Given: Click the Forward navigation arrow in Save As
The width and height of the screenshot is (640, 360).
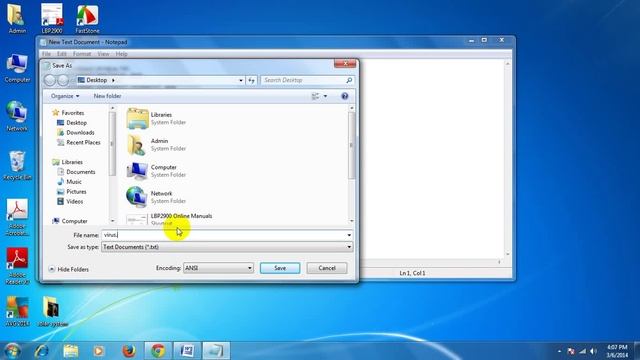Looking at the screenshot, I should click(x=63, y=80).
